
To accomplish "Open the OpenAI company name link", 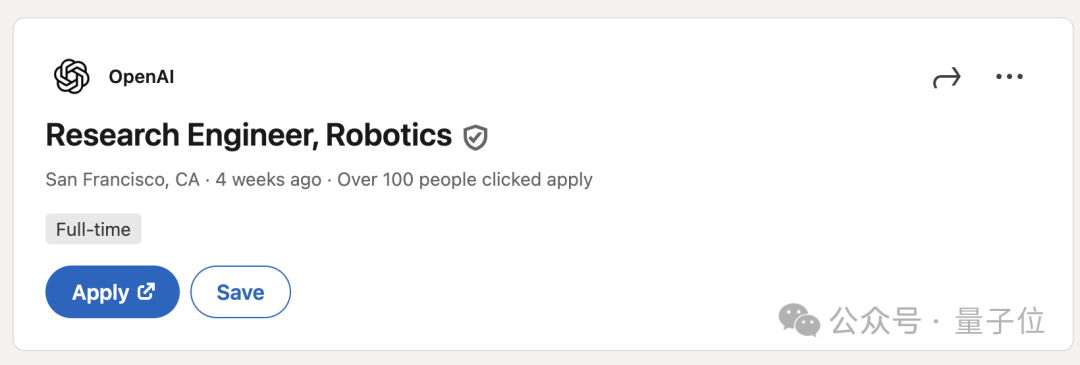I will (x=141, y=77).
